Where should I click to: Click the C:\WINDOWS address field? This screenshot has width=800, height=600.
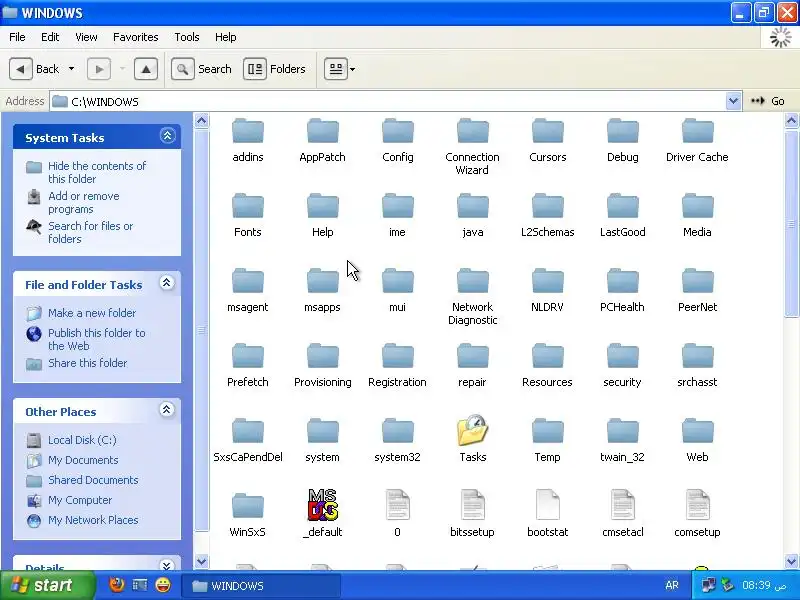tap(388, 101)
